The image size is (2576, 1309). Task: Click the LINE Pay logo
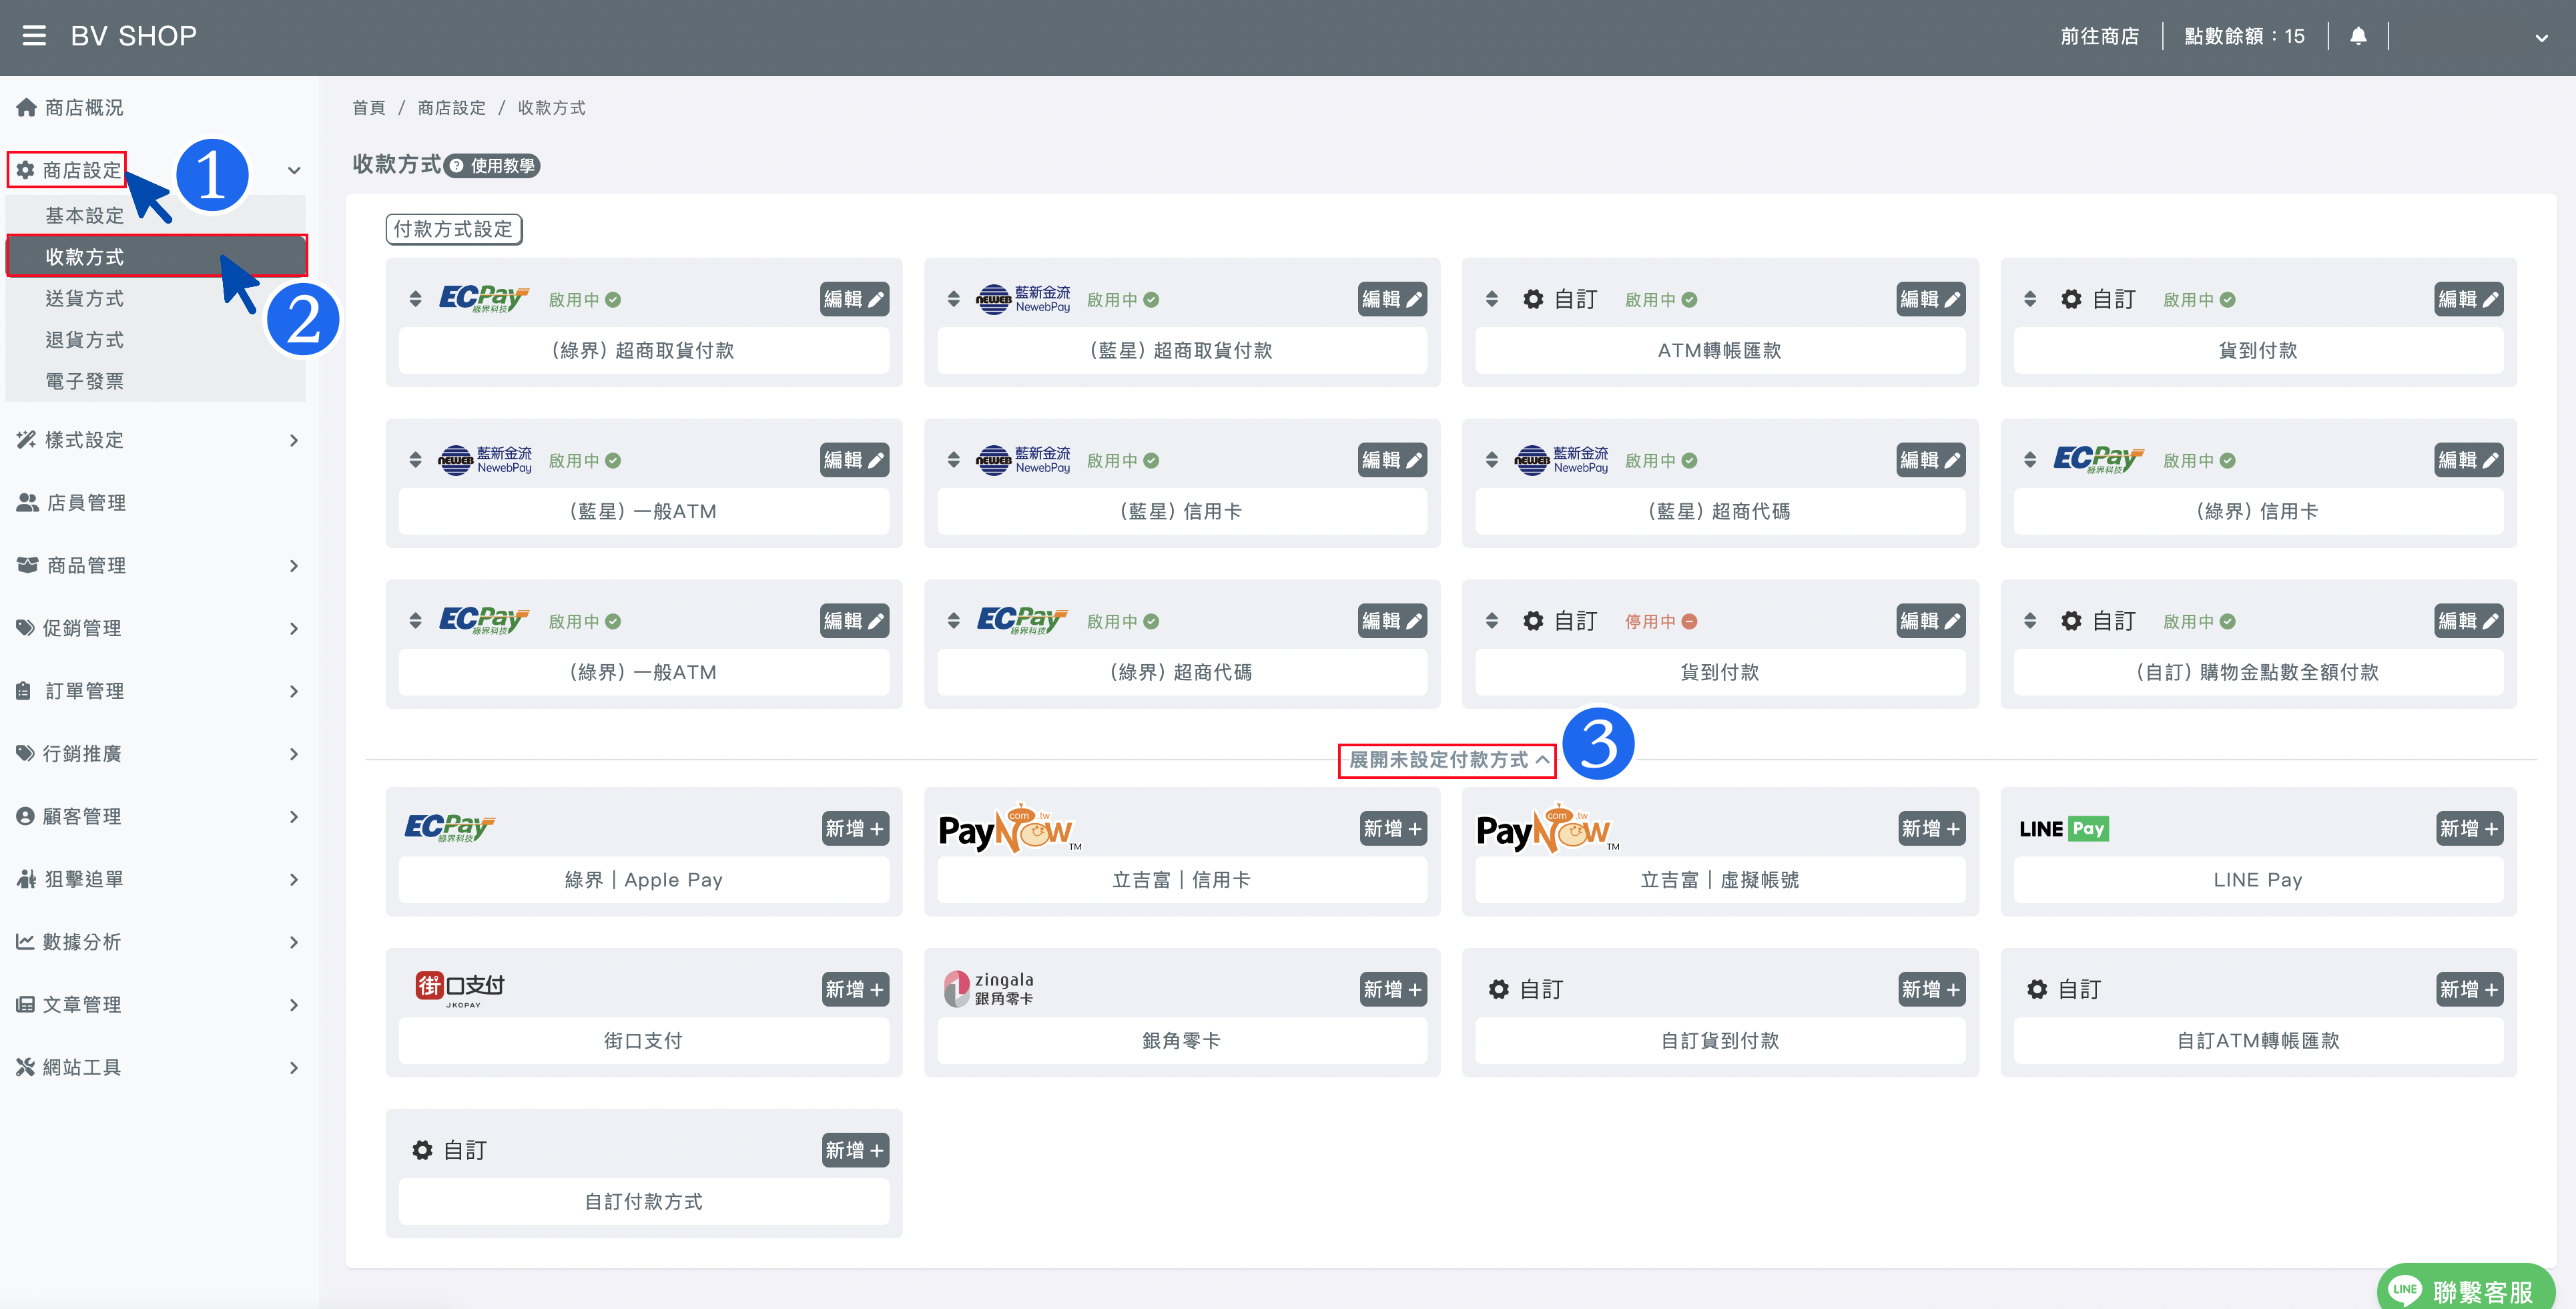click(x=2064, y=828)
